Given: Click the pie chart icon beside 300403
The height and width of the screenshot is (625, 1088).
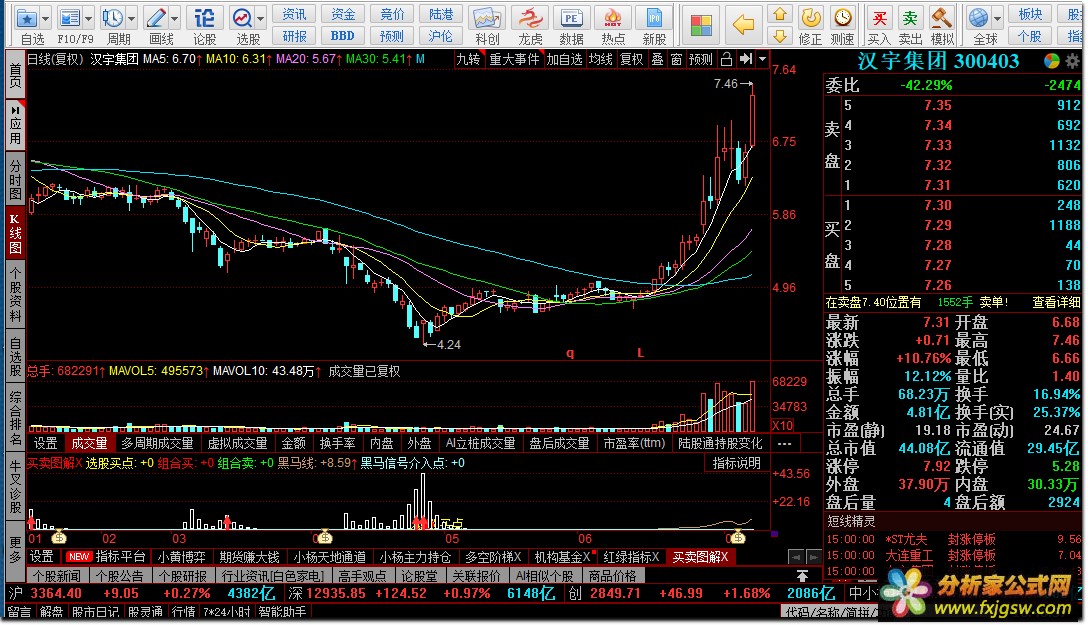Looking at the screenshot, I should [x=1052, y=61].
